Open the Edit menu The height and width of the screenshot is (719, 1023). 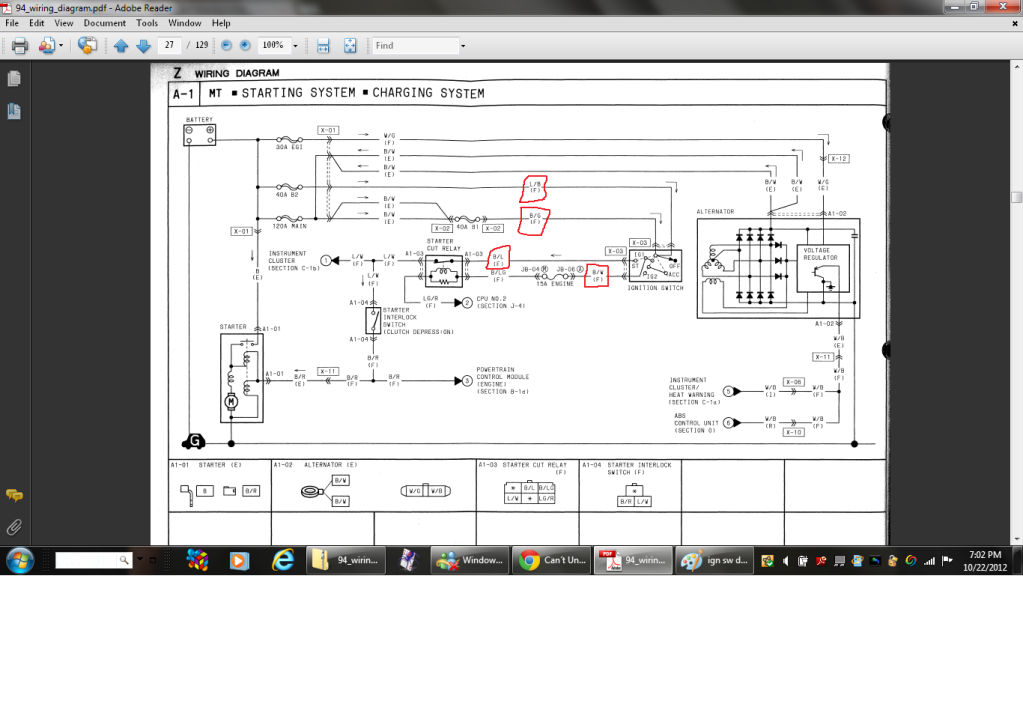click(x=37, y=23)
